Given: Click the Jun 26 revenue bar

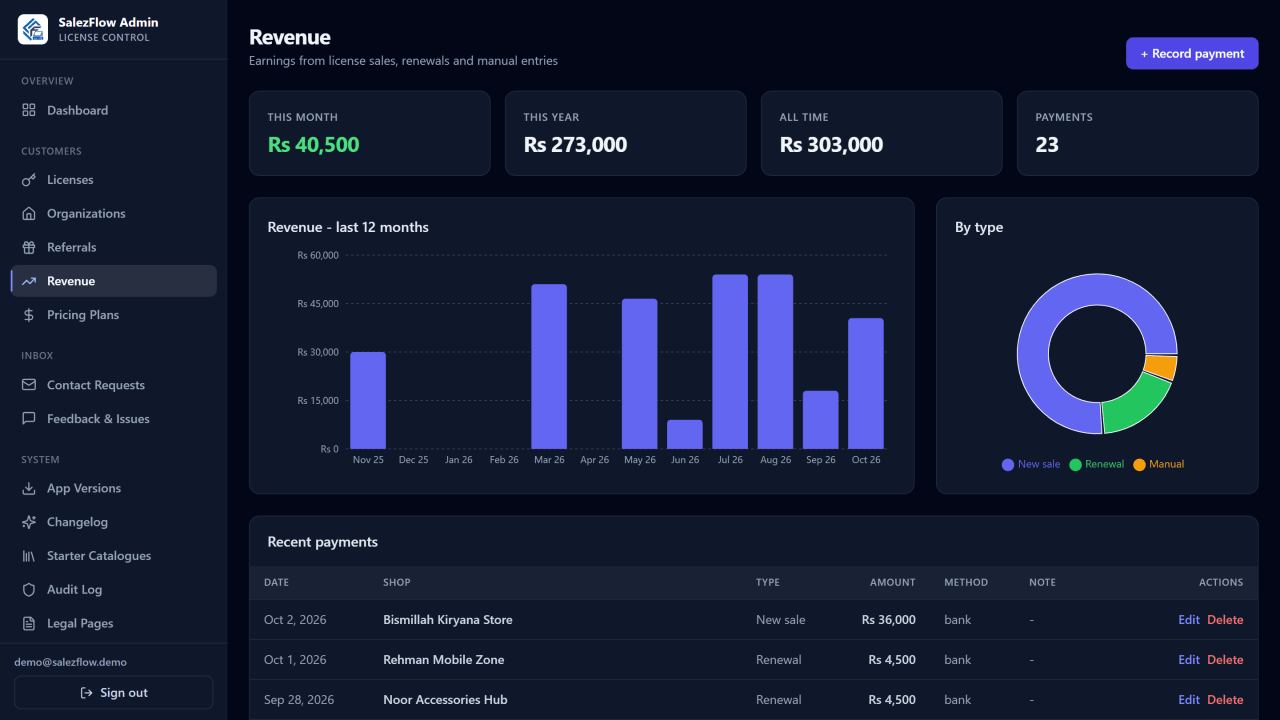Looking at the screenshot, I should (685, 435).
